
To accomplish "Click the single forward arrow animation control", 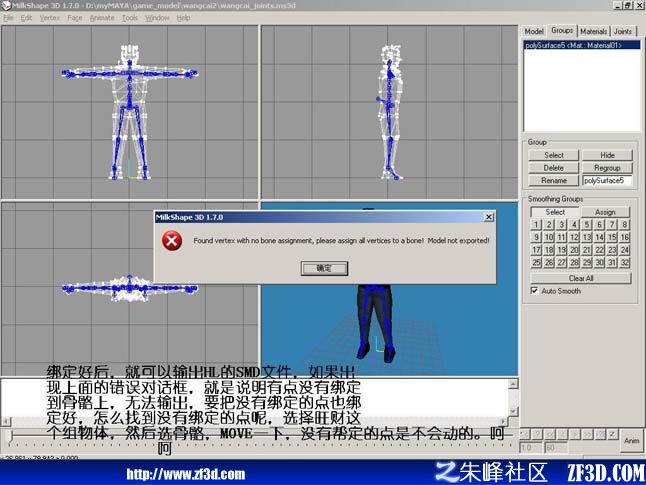I will click(575, 434).
